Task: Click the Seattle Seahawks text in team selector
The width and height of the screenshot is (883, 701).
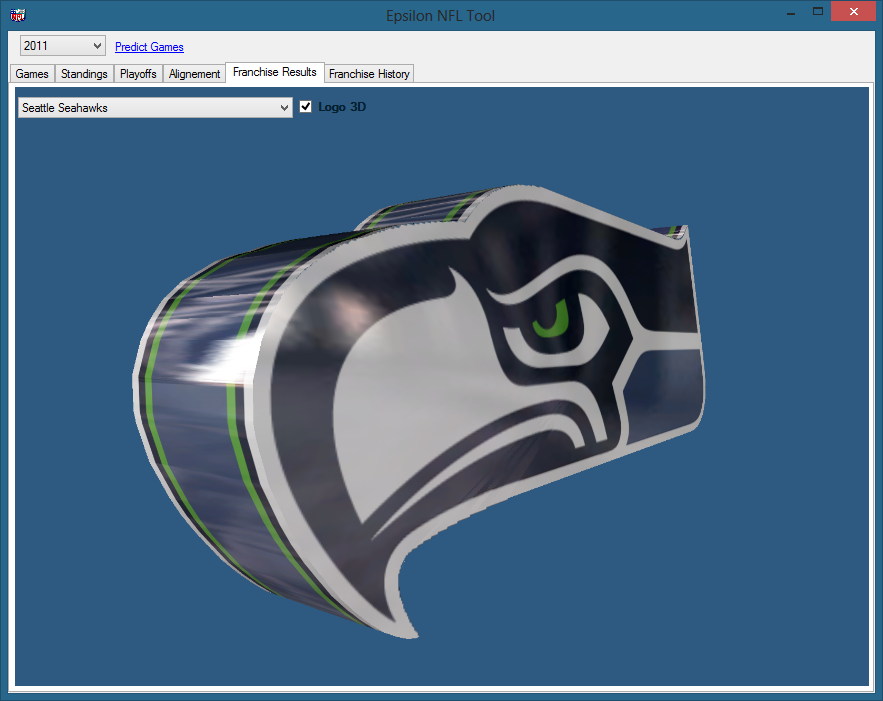Action: point(65,108)
